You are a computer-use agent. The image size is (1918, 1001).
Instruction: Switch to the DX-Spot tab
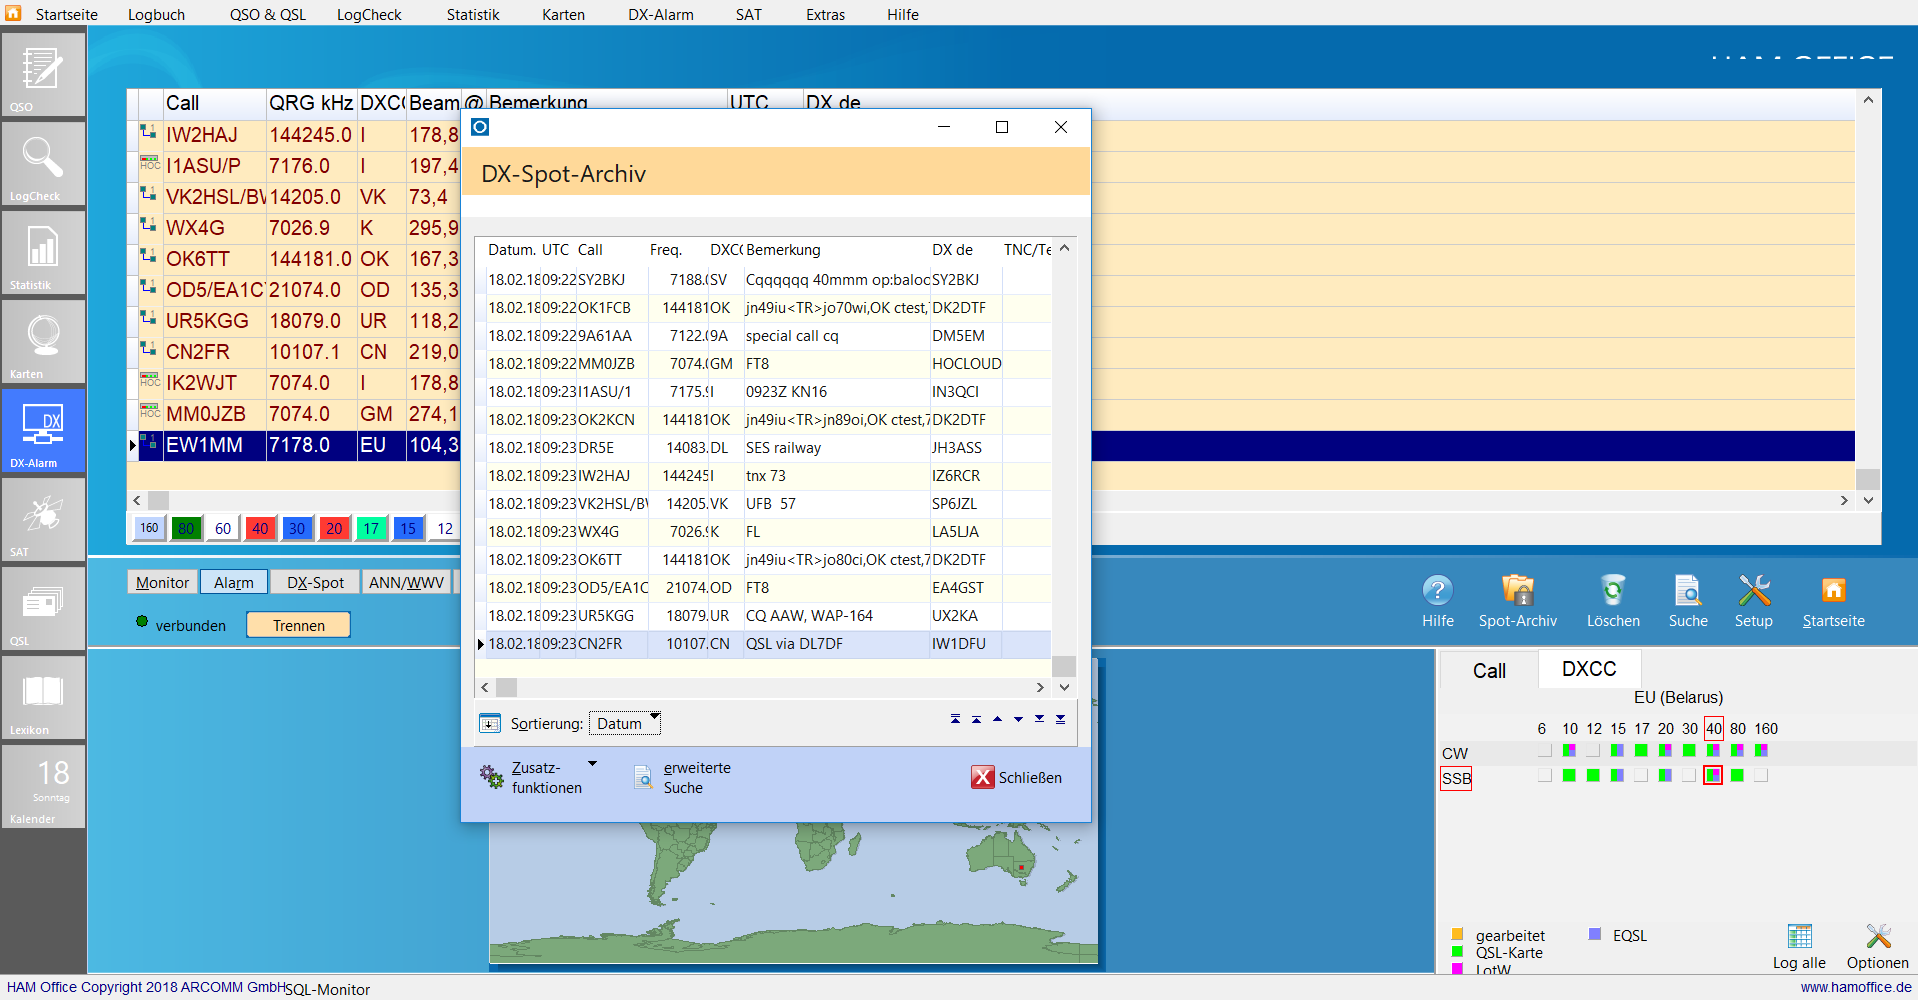(x=315, y=582)
